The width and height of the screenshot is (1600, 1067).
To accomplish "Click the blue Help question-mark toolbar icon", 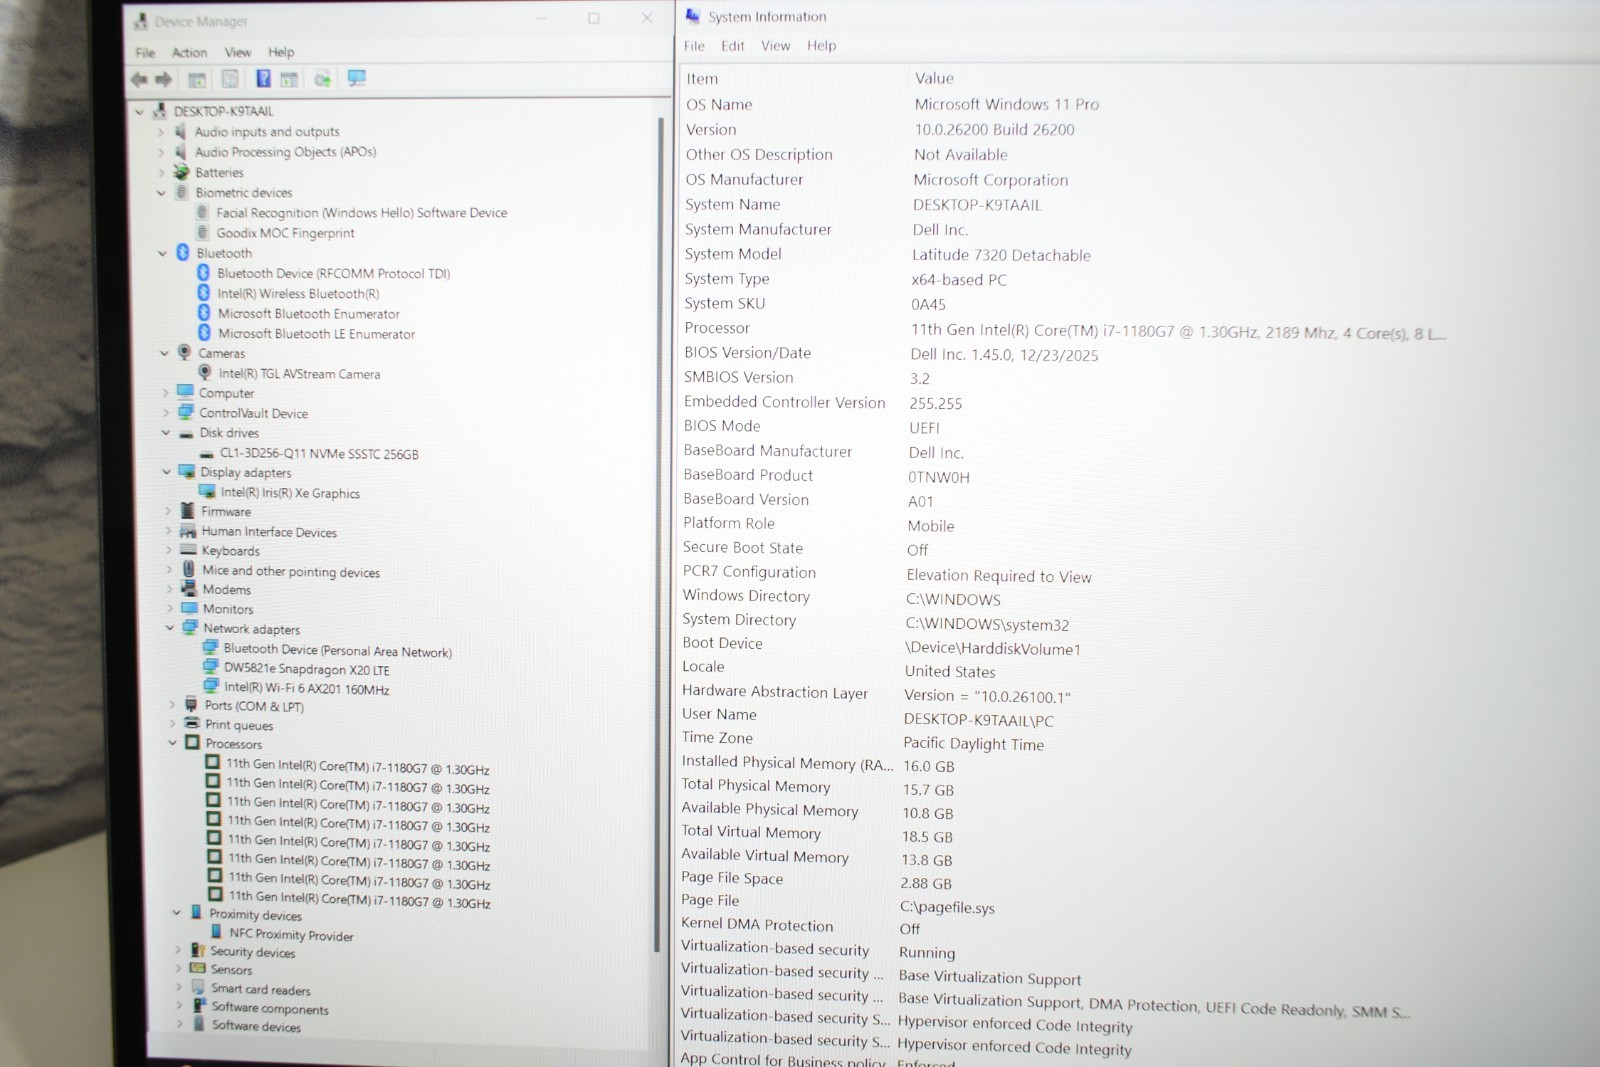I will [x=263, y=78].
